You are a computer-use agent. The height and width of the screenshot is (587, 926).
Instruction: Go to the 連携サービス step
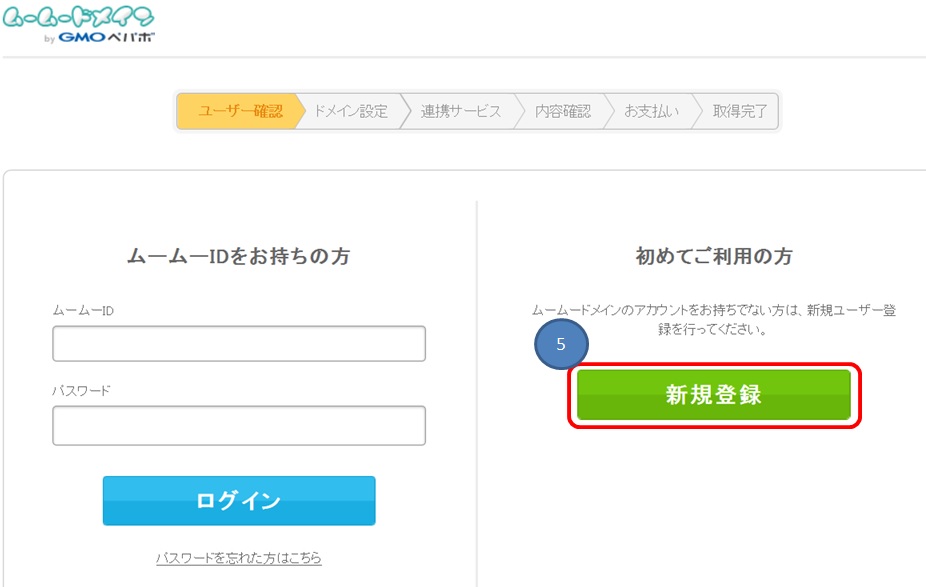coord(460,112)
